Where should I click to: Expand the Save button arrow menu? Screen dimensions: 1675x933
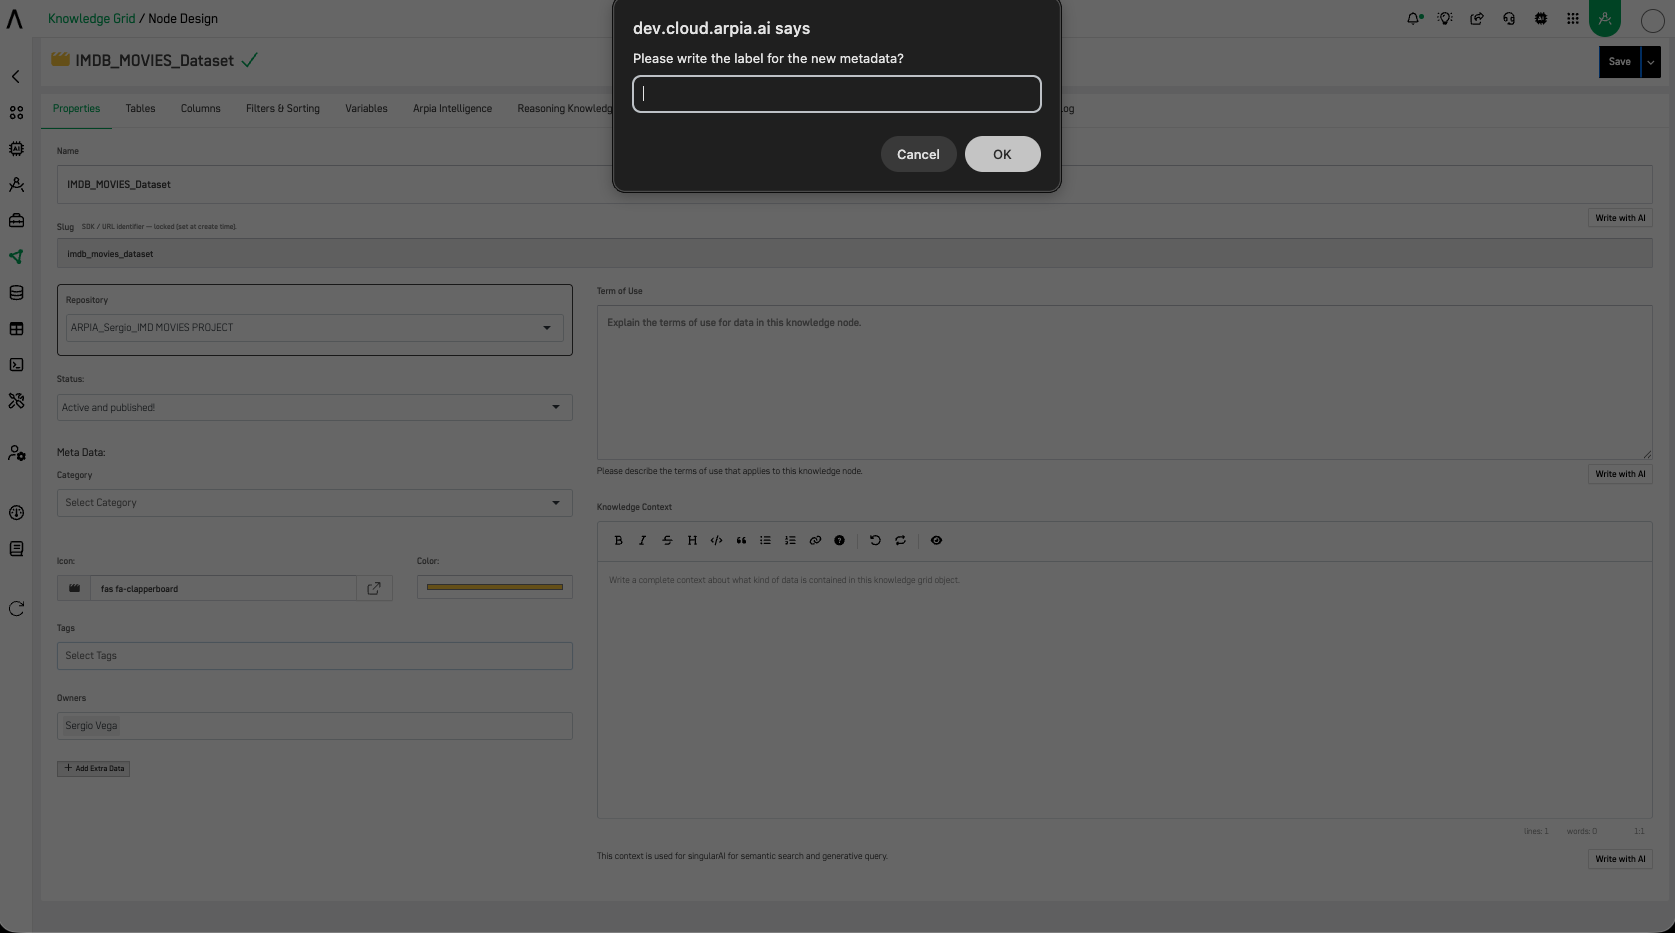(x=1651, y=62)
